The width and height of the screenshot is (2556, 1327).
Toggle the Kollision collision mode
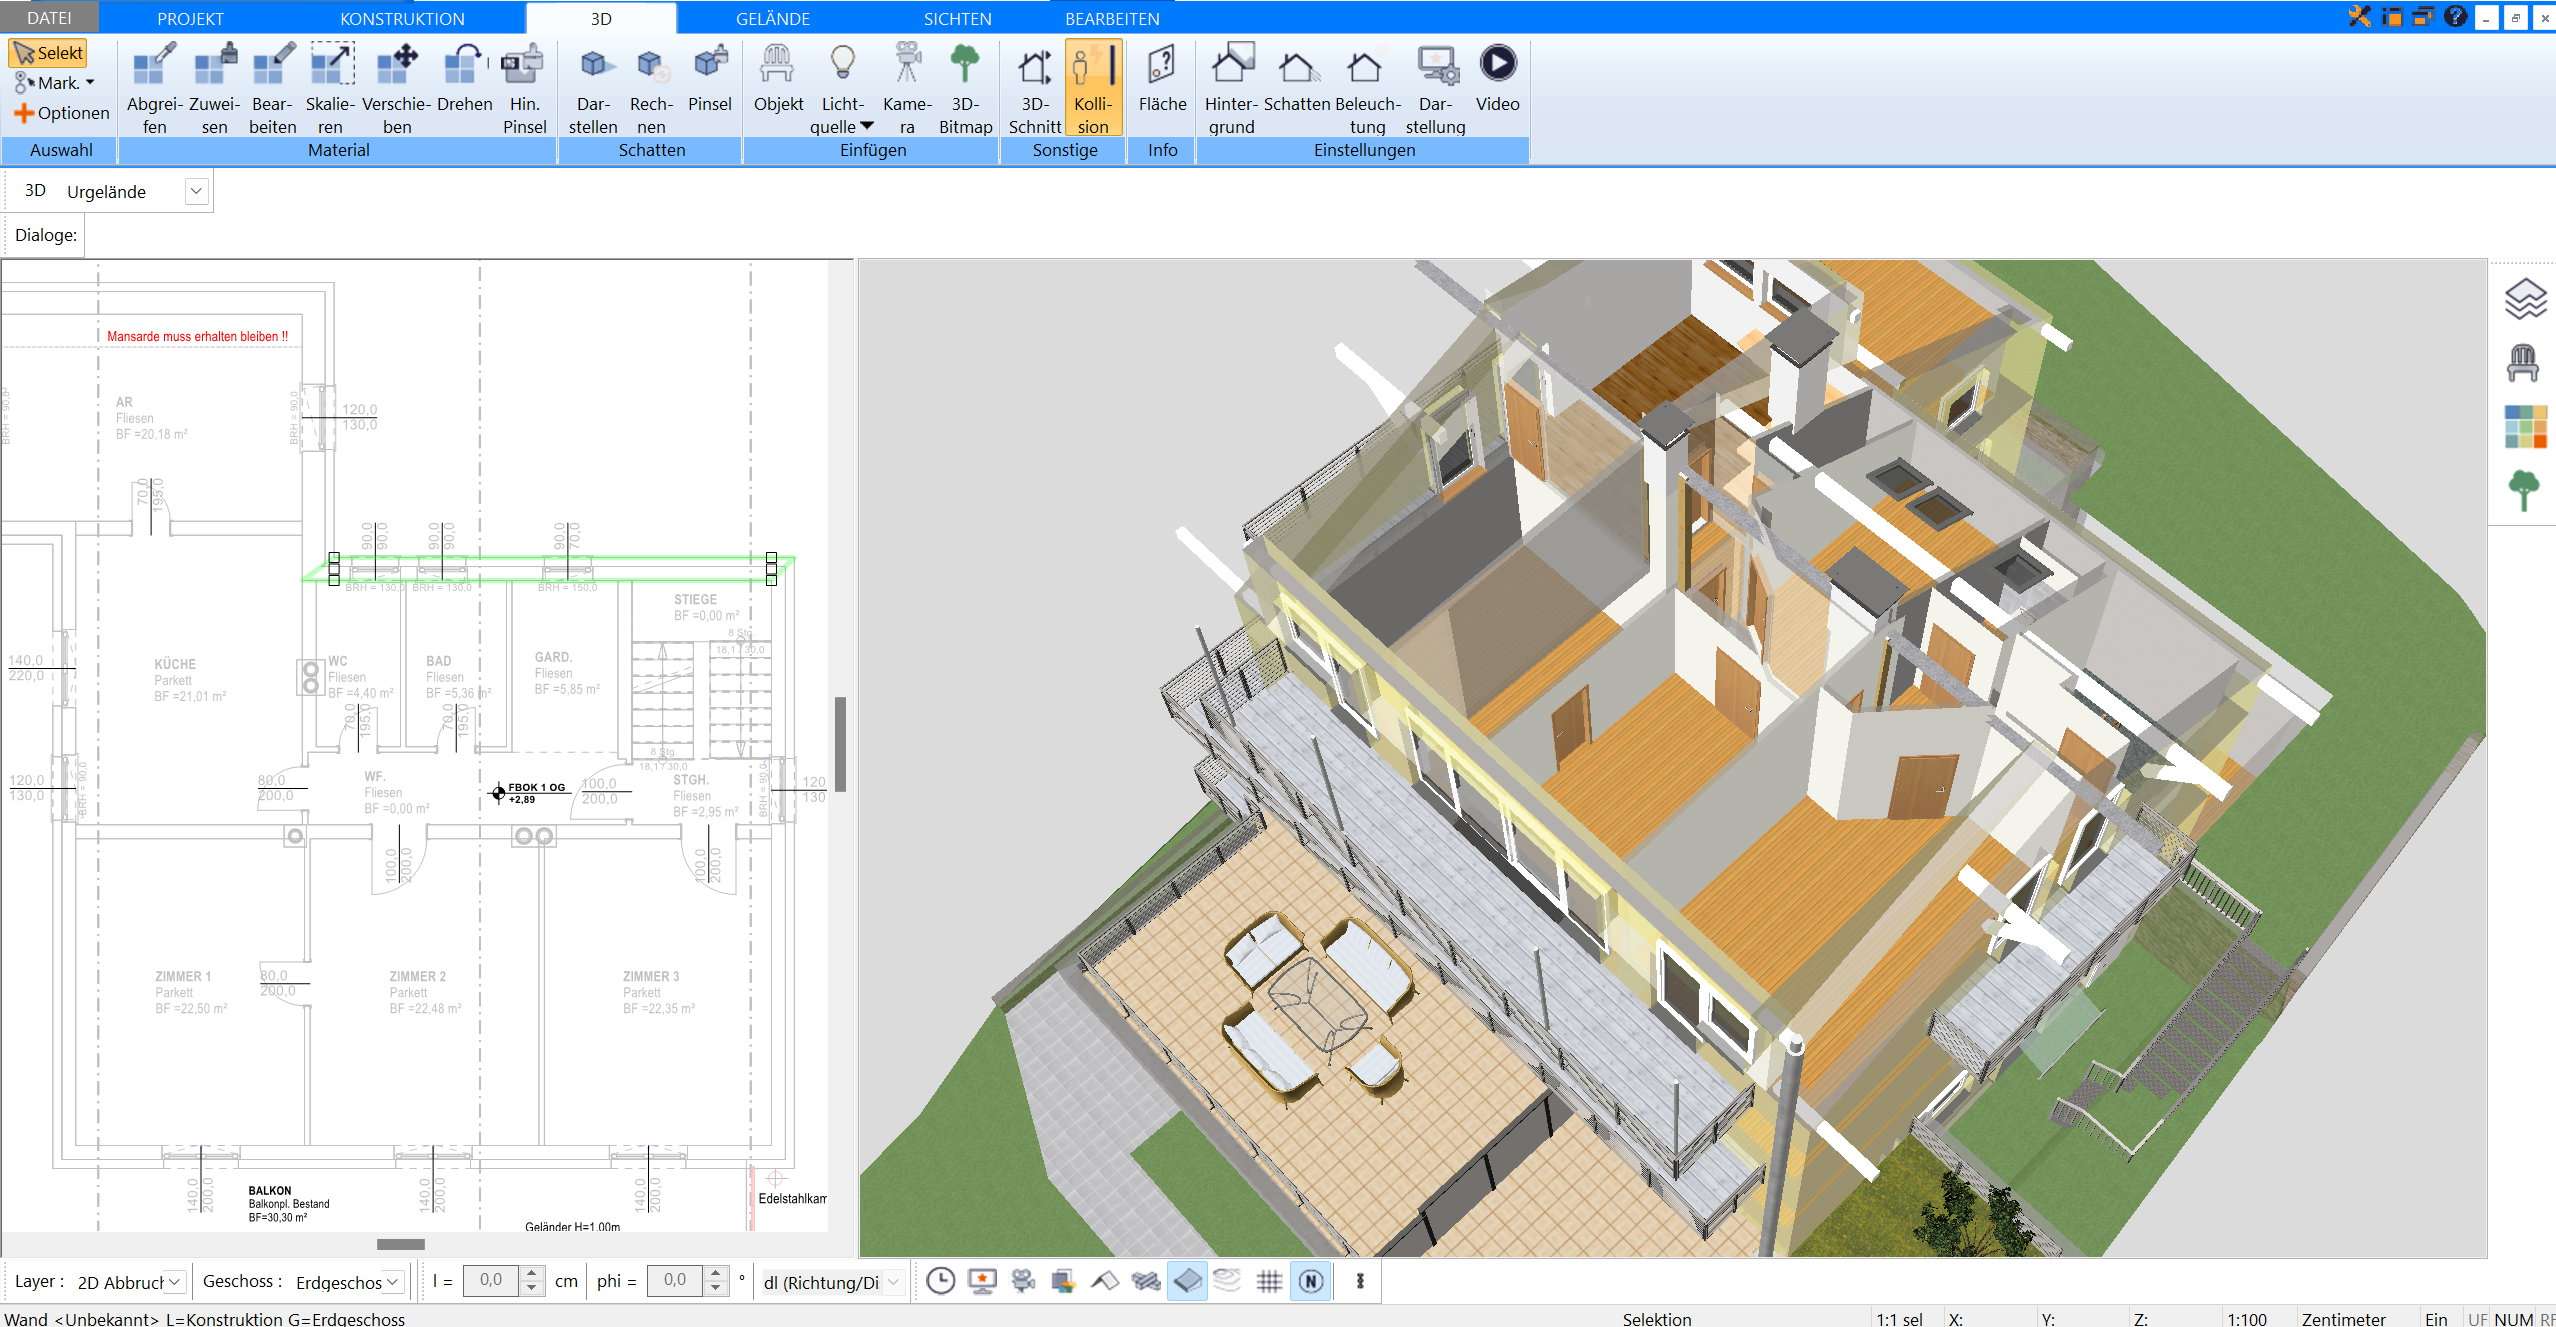[x=1093, y=88]
